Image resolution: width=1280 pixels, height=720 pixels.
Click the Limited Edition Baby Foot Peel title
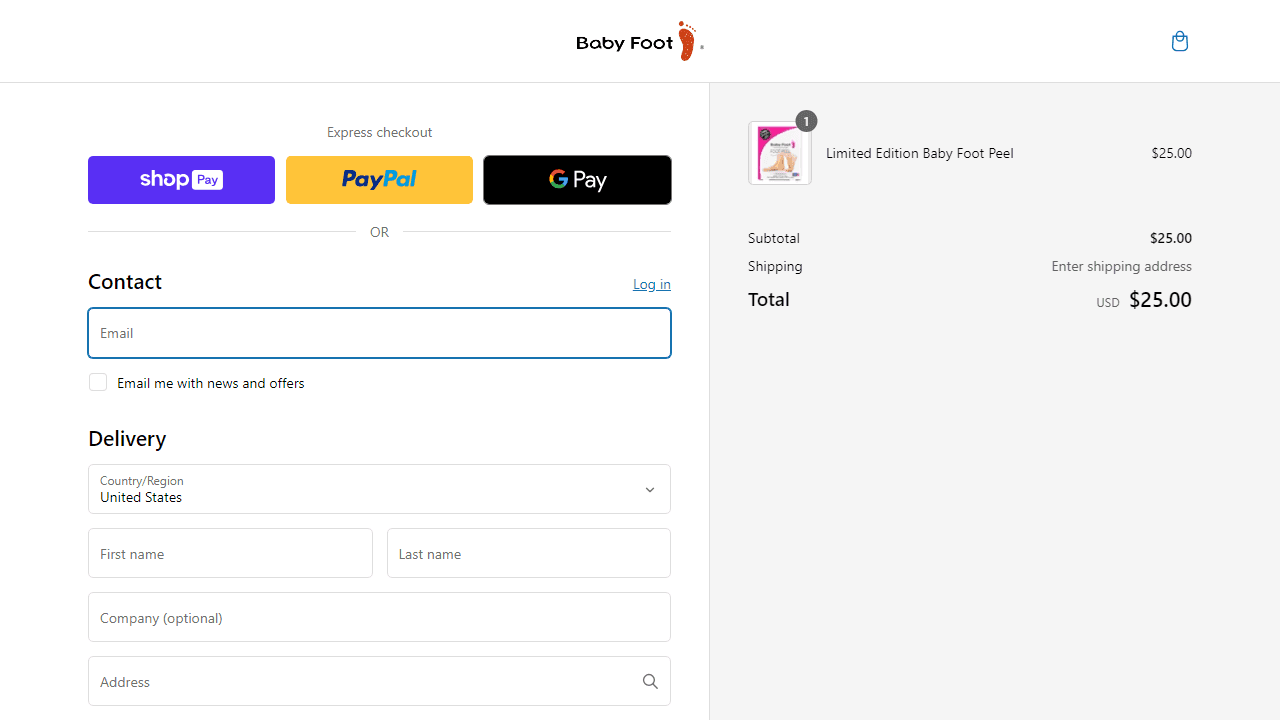pos(920,153)
